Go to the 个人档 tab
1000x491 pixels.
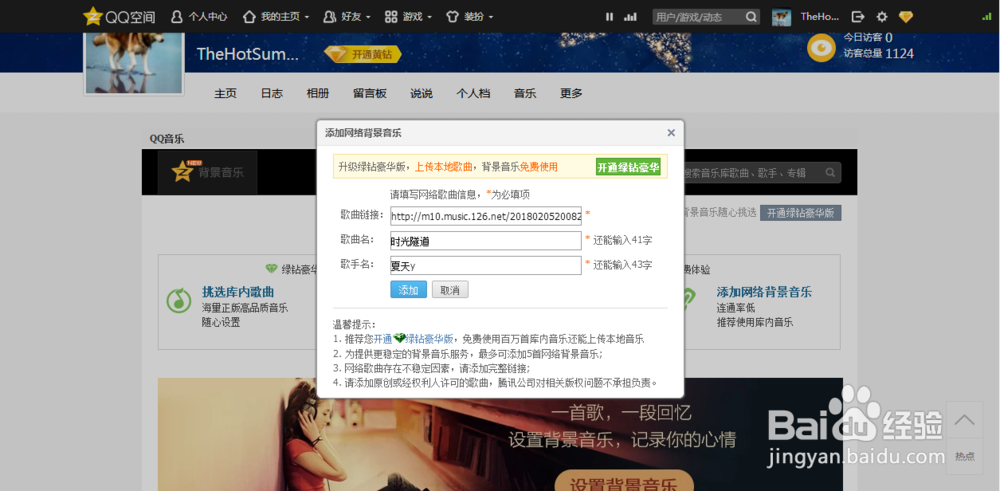(473, 94)
